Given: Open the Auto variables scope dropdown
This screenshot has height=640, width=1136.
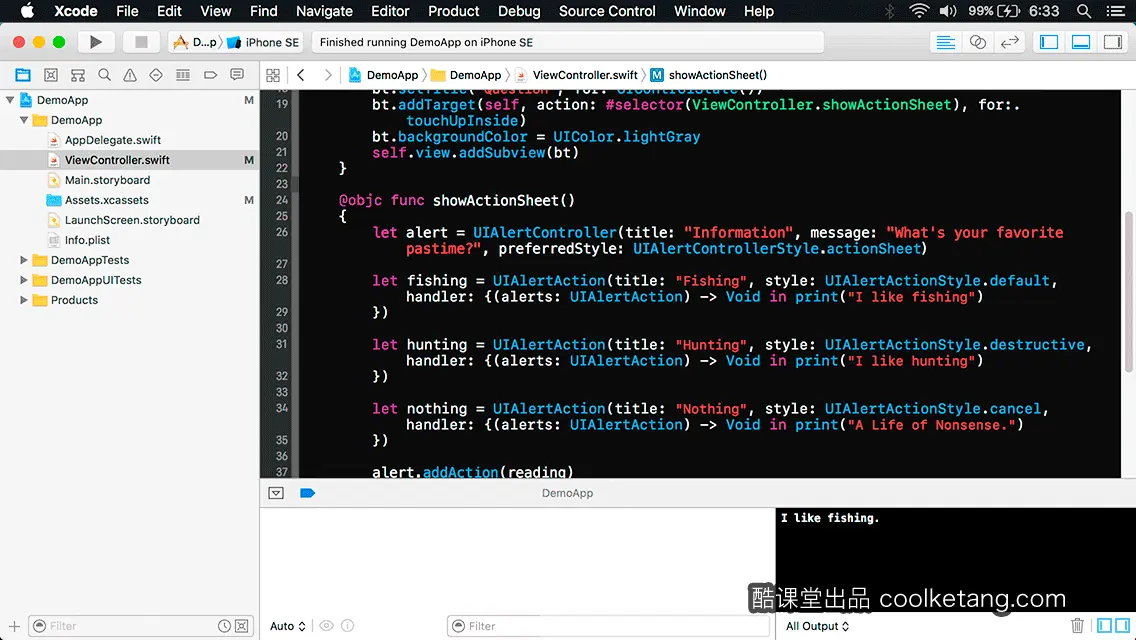Looking at the screenshot, I should click(x=288, y=626).
